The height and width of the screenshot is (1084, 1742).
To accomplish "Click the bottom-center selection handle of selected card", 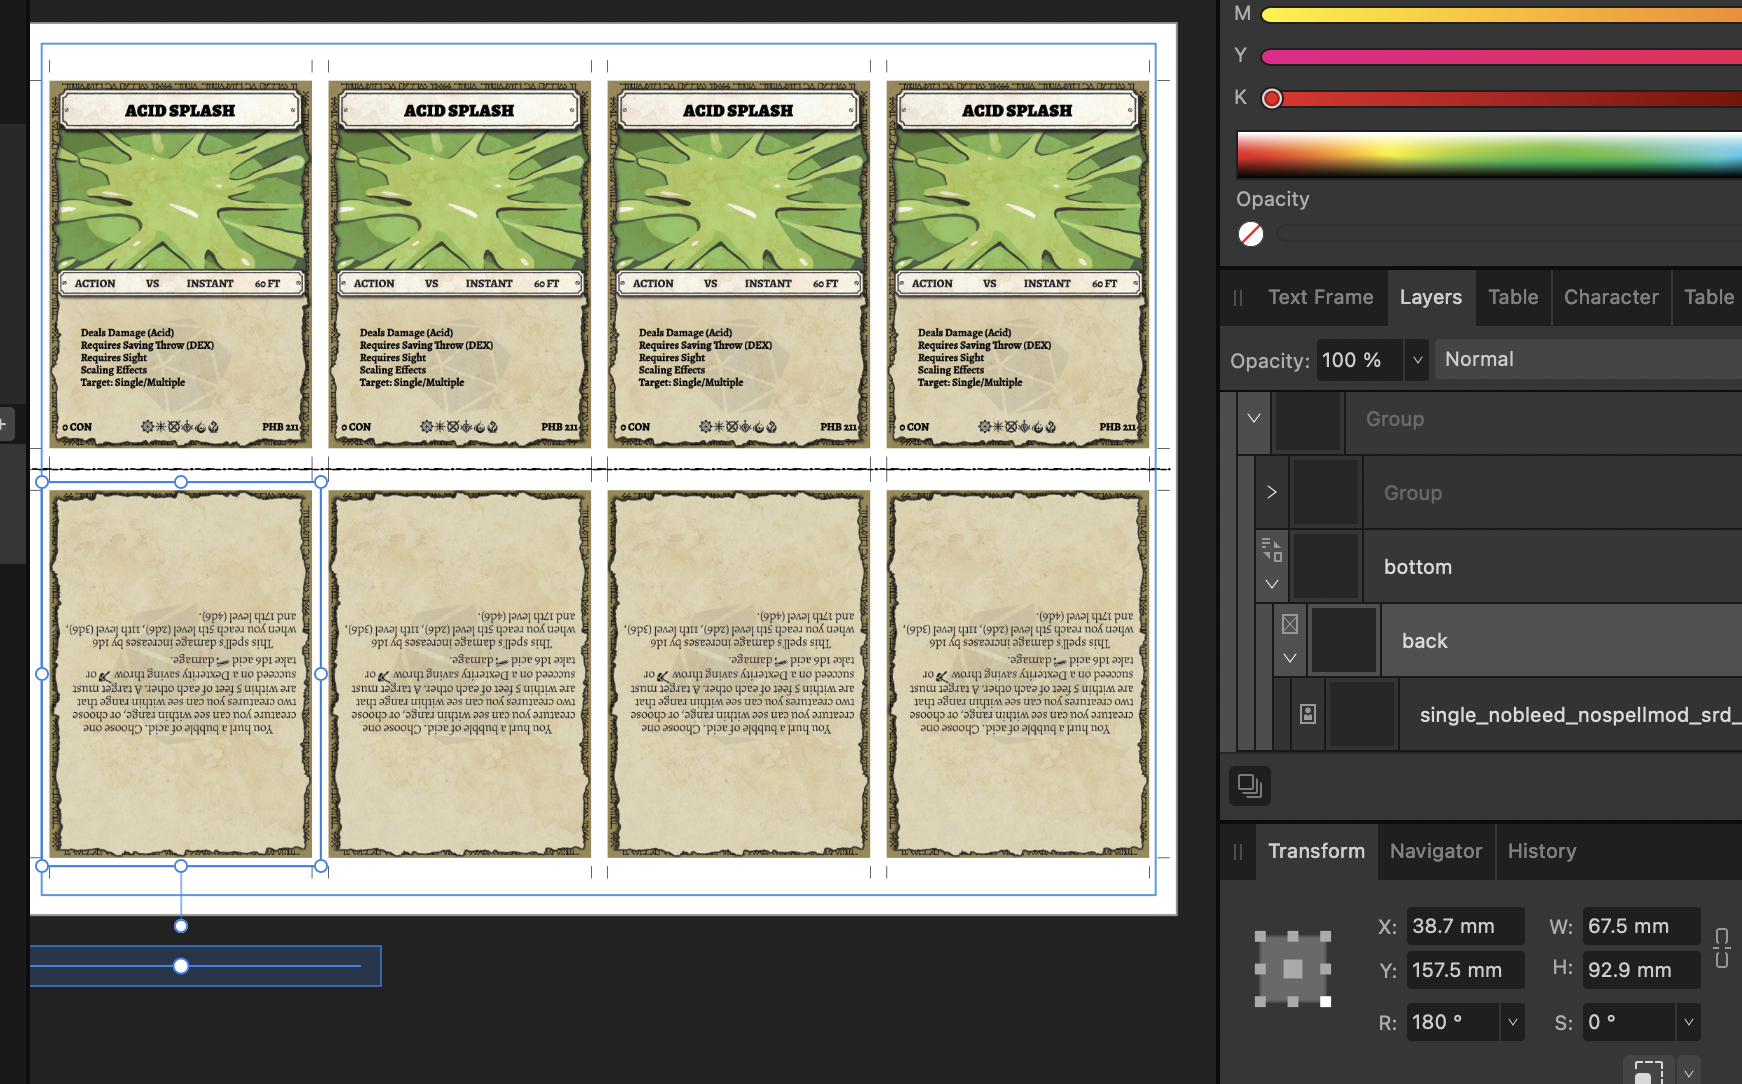I will pos(181,866).
